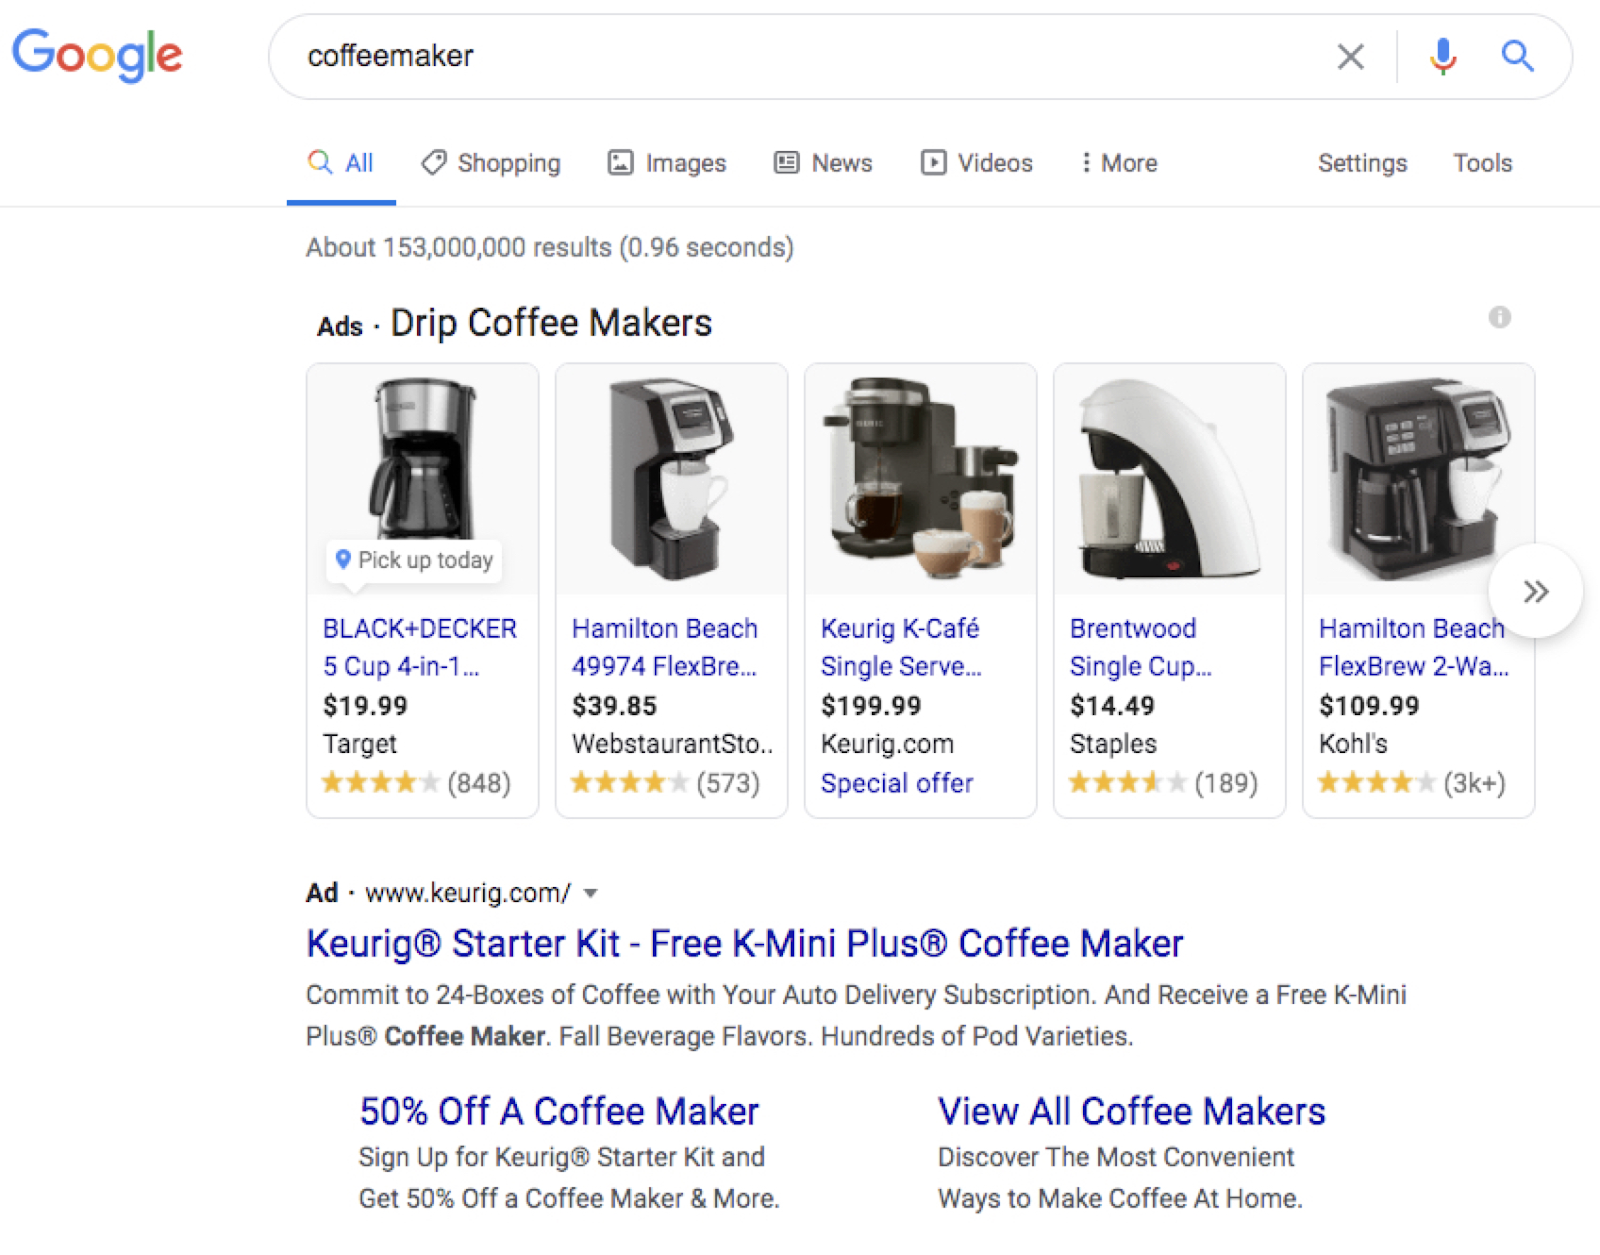Click the WebstaurantSto.. seller name
Viewport: 1600px width, 1255px height.
(x=672, y=744)
